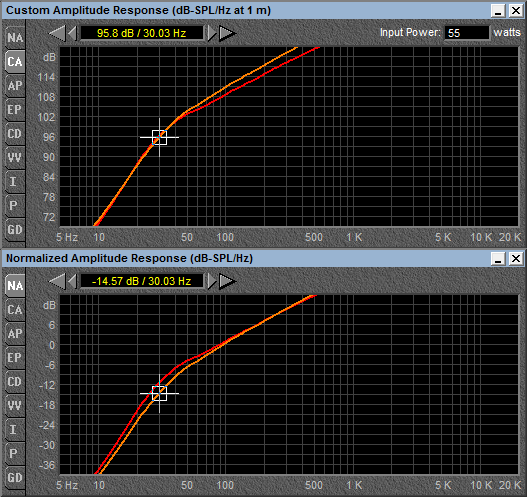527x498 pixels.
Task: Click the large left arrow in the Normalized Amplitude panel
Action: [x=57, y=281]
